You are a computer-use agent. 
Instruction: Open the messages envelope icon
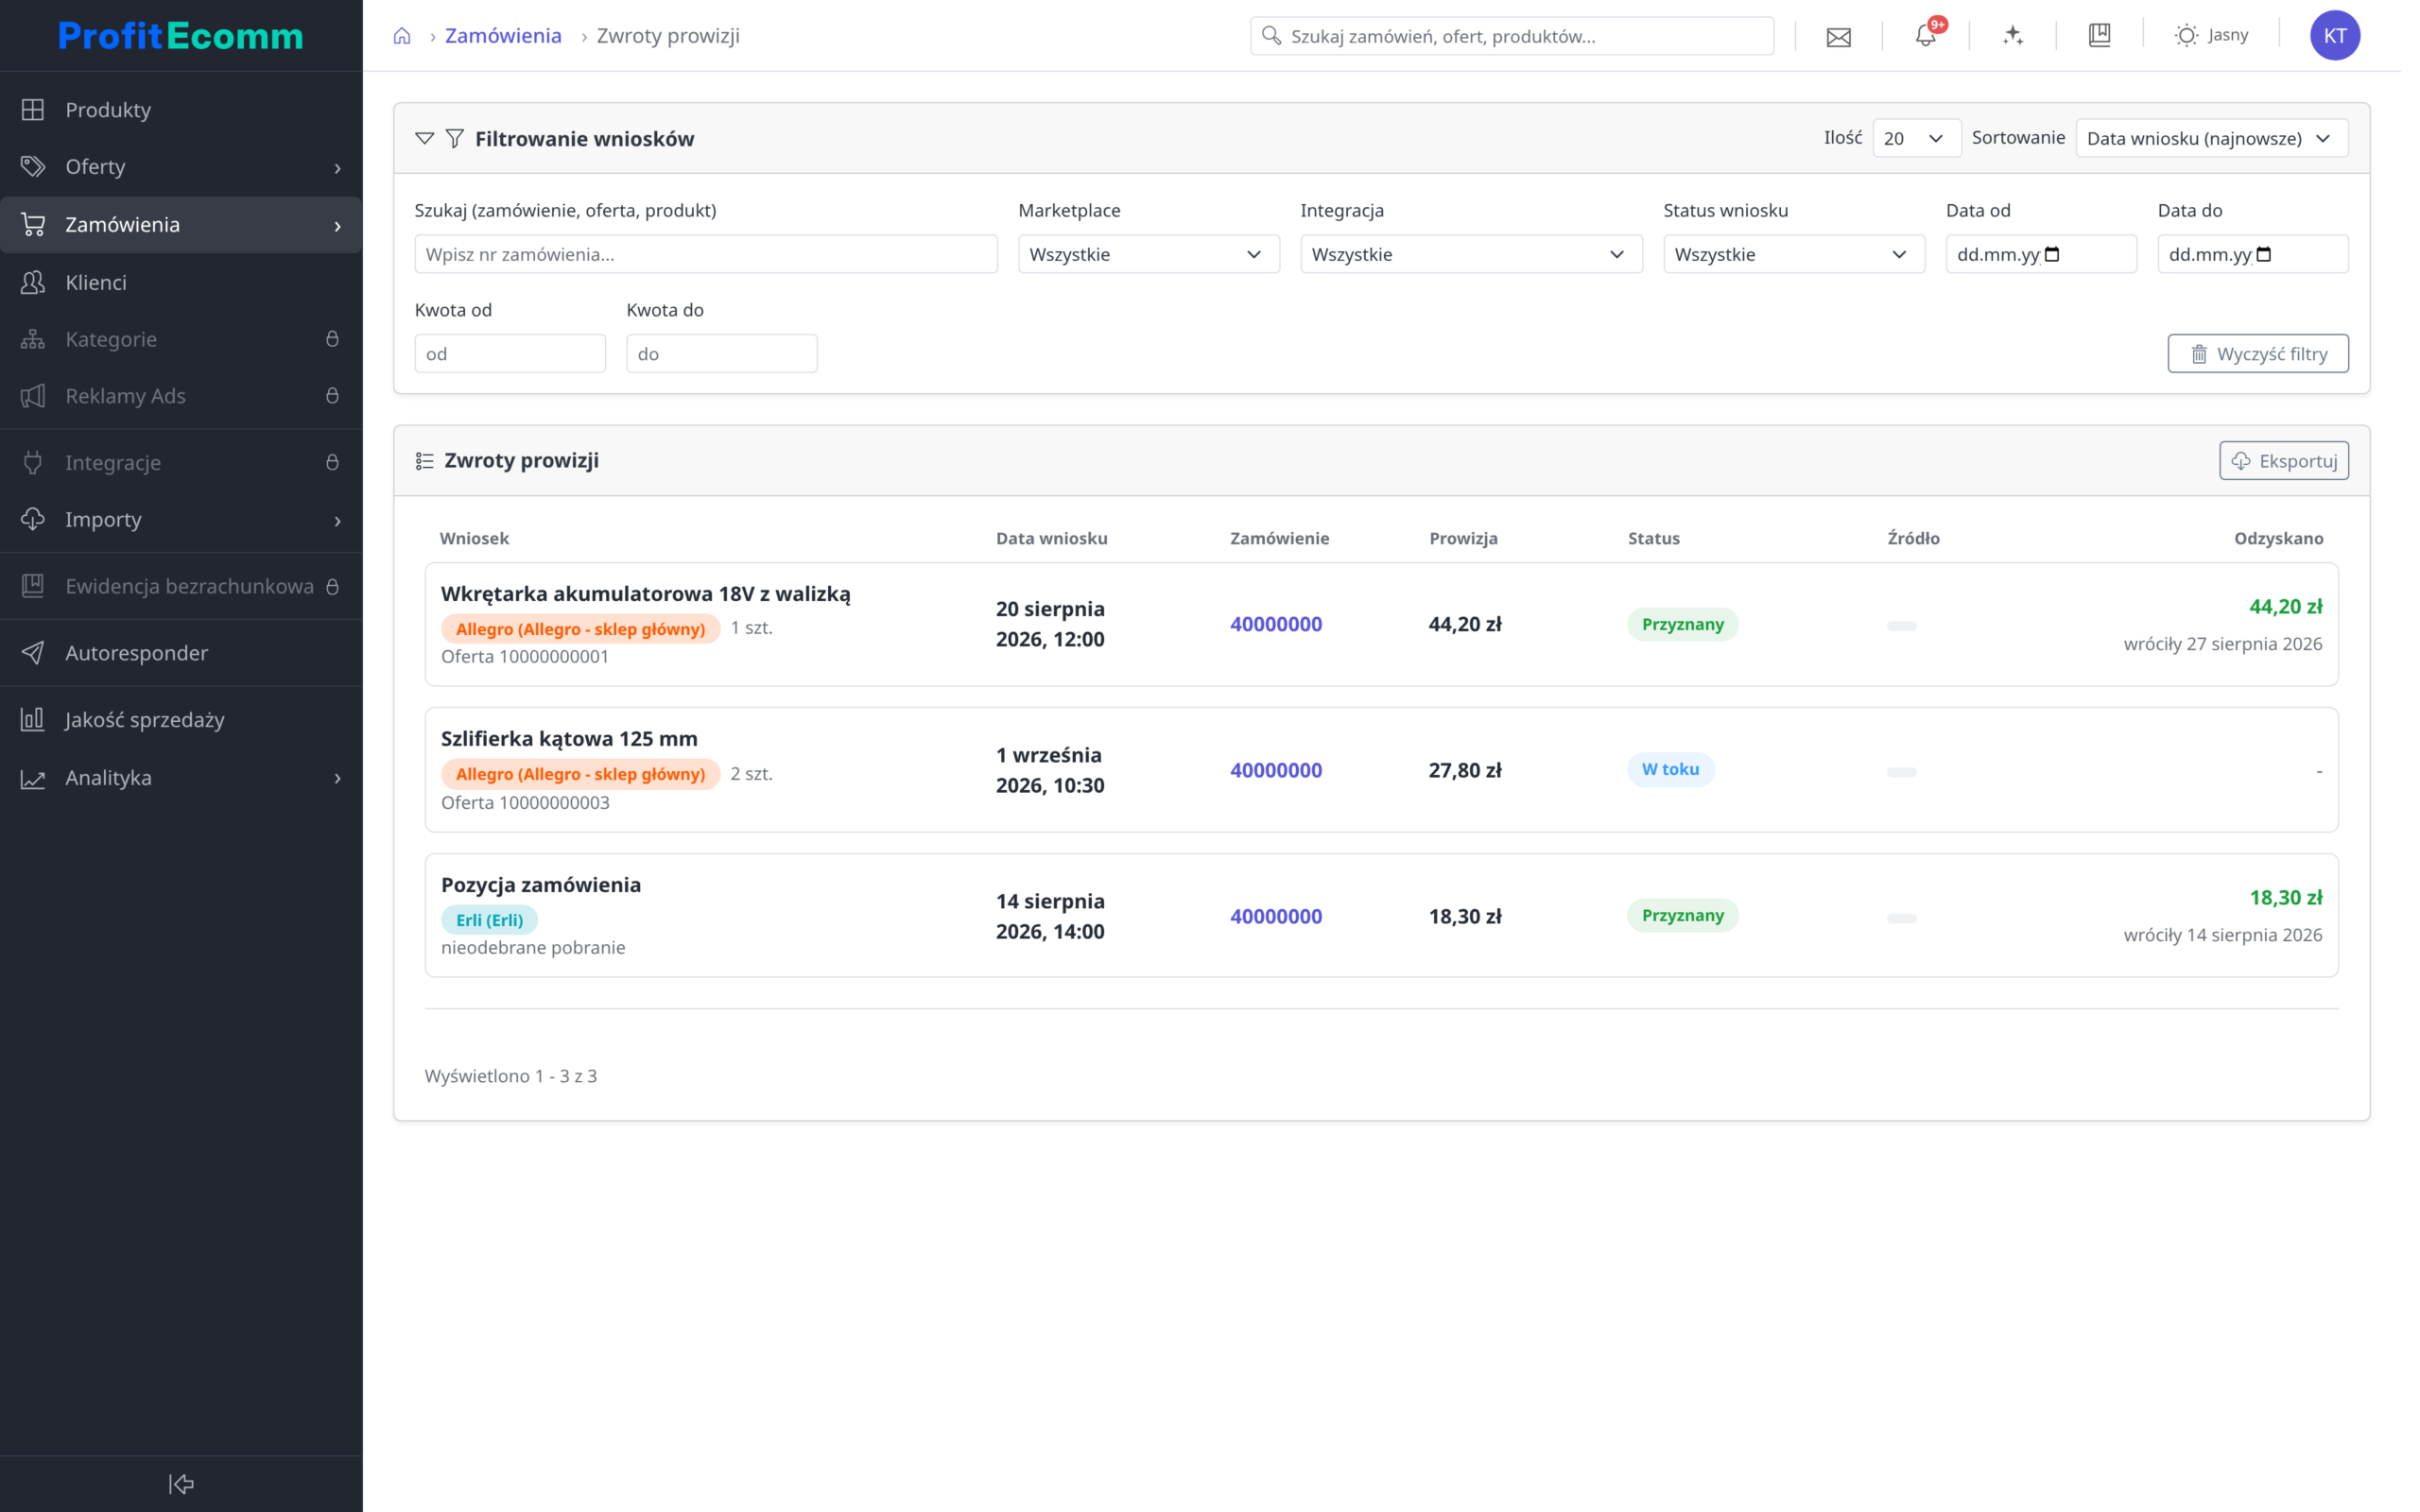point(1838,37)
